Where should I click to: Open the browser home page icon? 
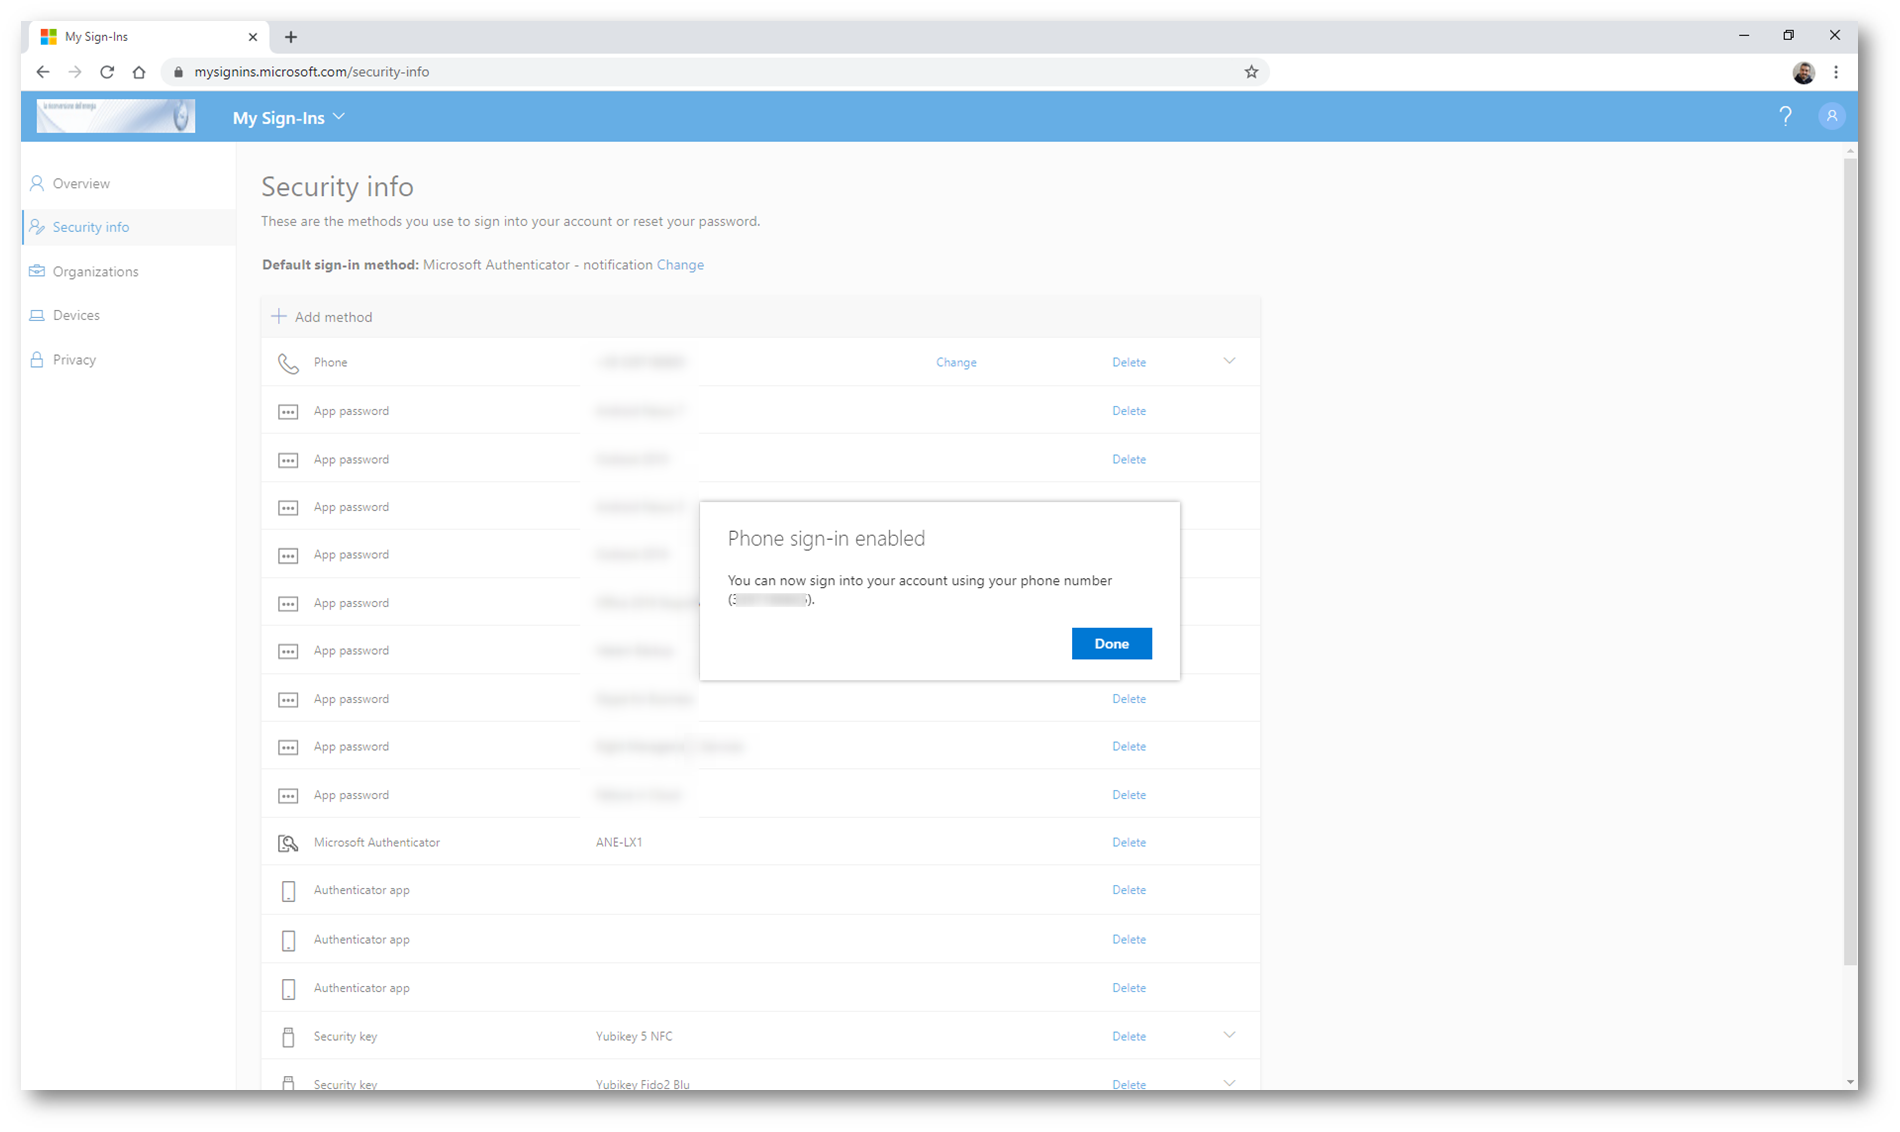pyautogui.click(x=139, y=72)
